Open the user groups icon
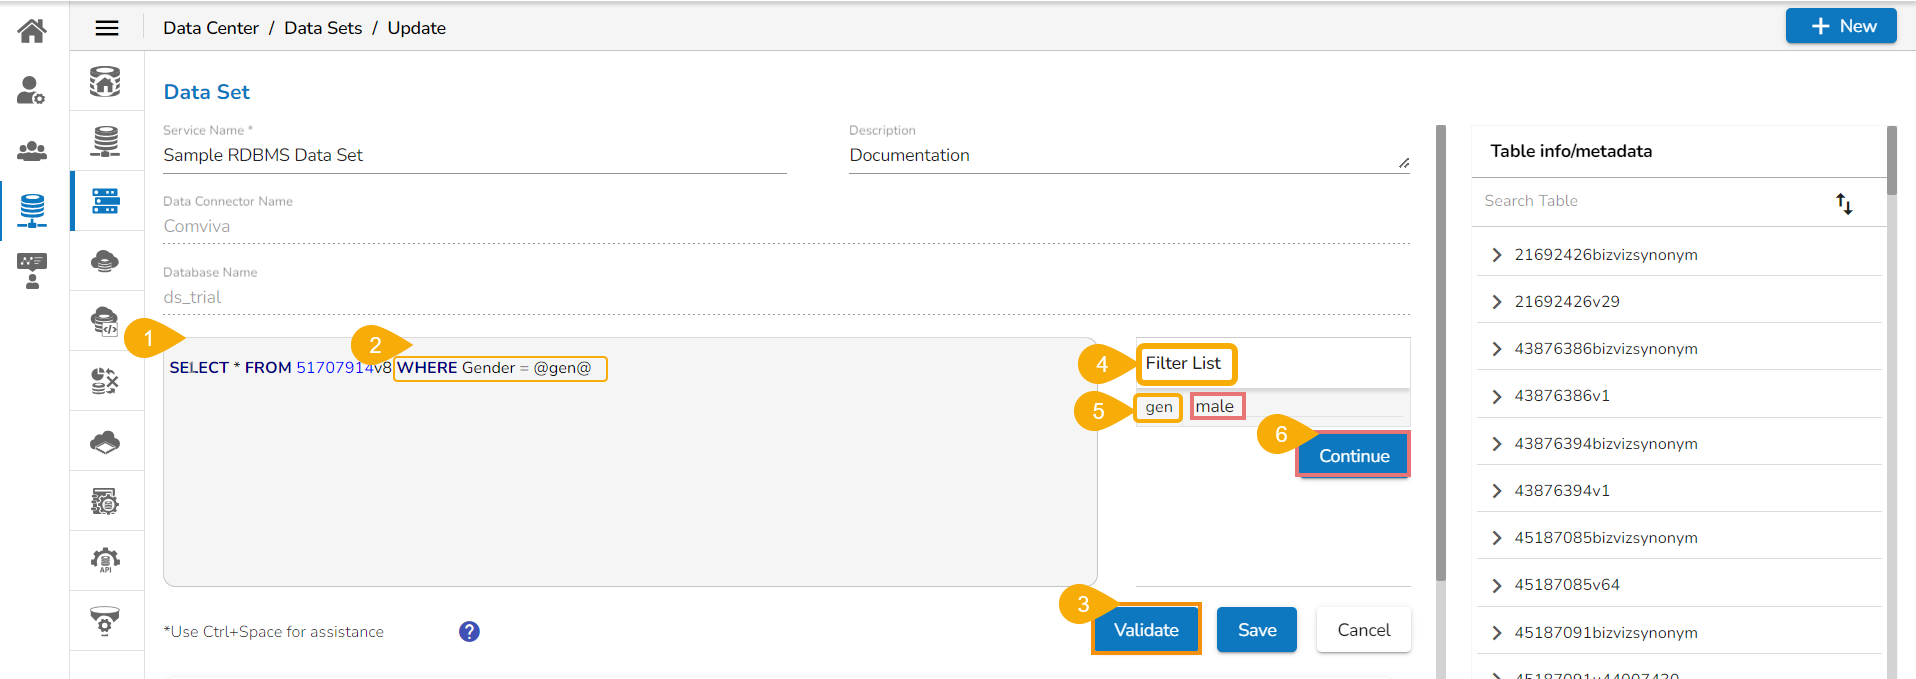Image resolution: width=1916 pixels, height=679 pixels. [32, 151]
